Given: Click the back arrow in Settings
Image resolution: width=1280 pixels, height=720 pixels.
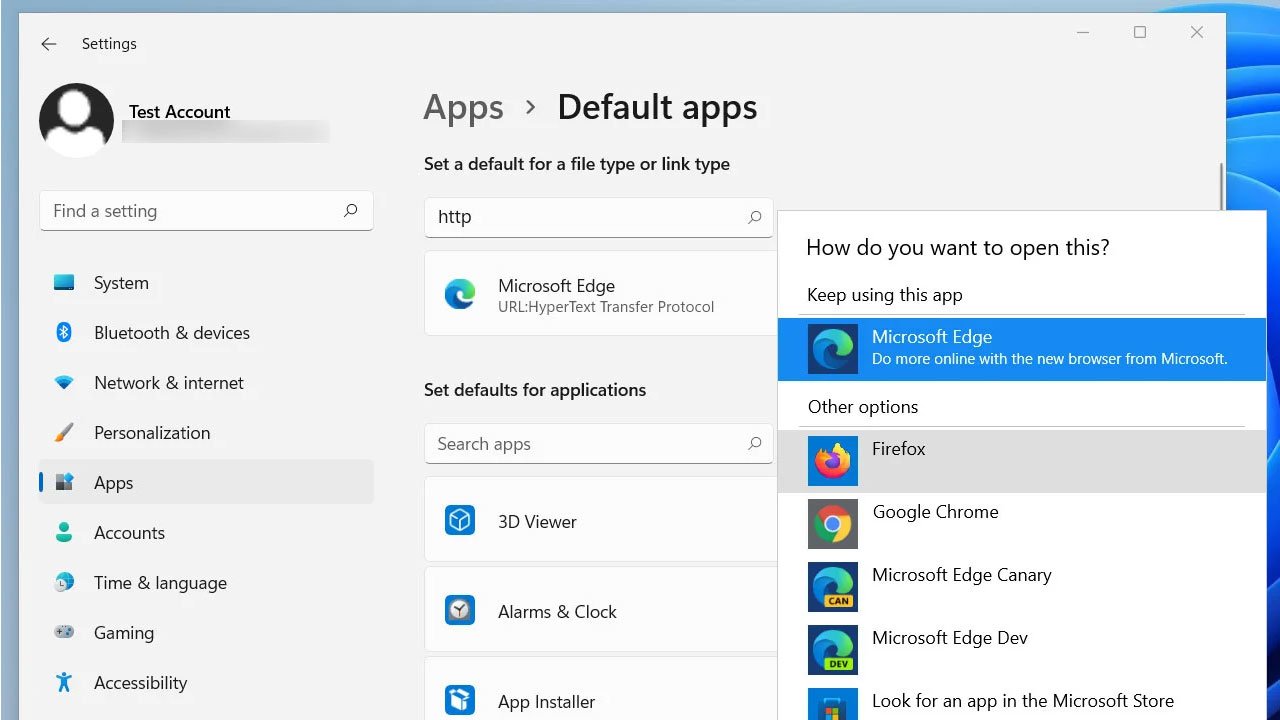Looking at the screenshot, I should pyautogui.click(x=48, y=44).
